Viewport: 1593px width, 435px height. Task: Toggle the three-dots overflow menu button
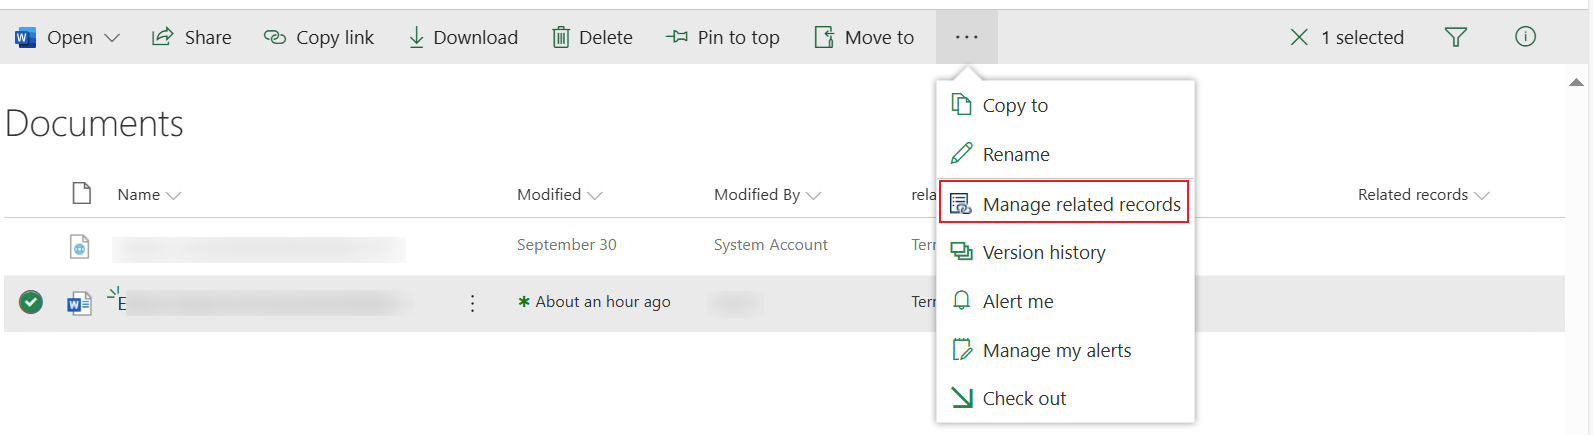tap(966, 37)
